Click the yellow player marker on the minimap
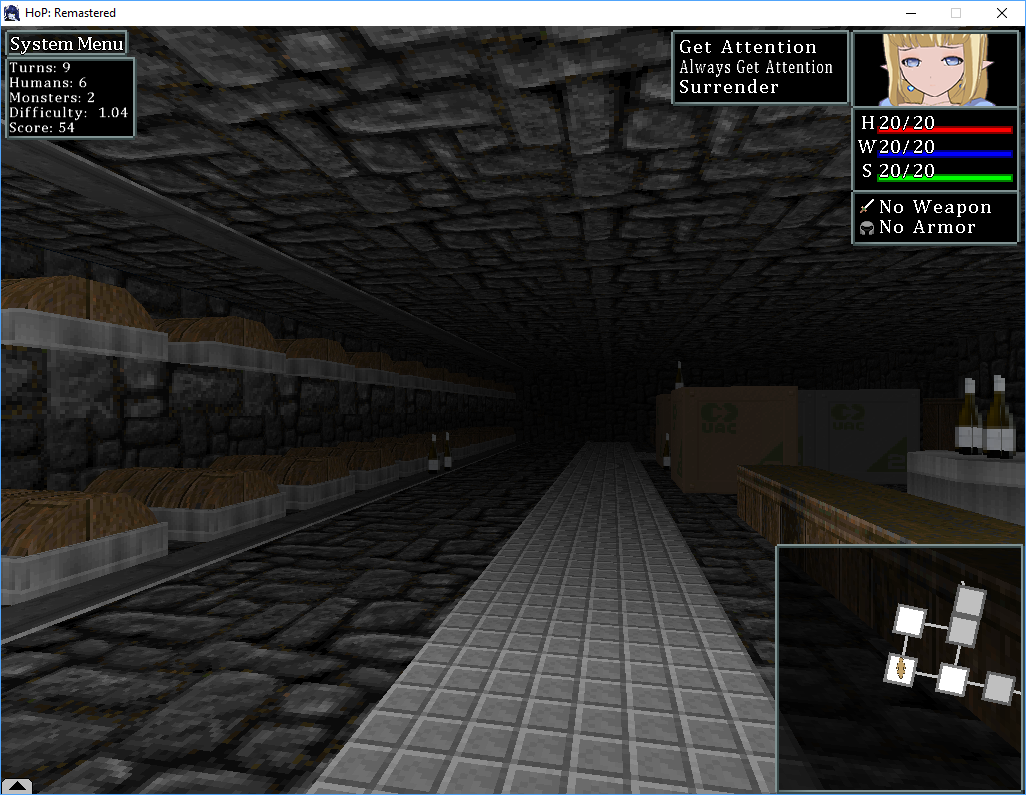The height and width of the screenshot is (795, 1026). pyautogui.click(x=899, y=671)
